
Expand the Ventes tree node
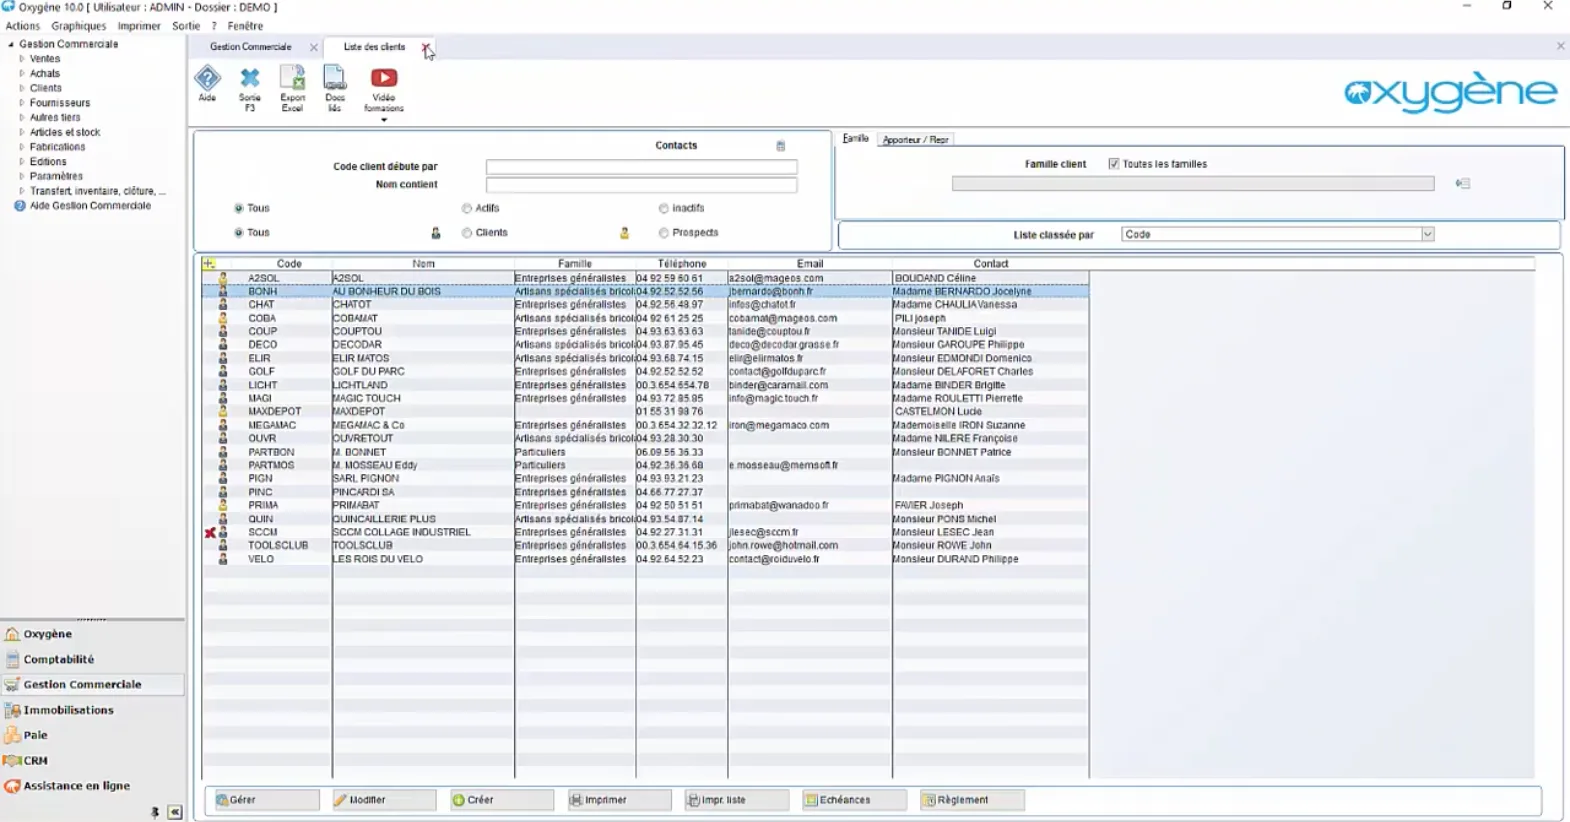(22, 59)
